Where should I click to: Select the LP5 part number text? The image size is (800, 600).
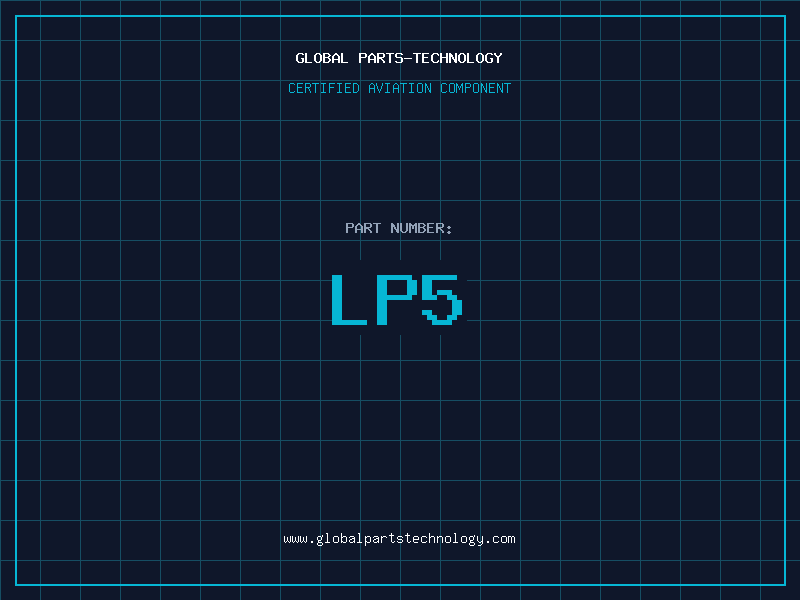coord(397,299)
